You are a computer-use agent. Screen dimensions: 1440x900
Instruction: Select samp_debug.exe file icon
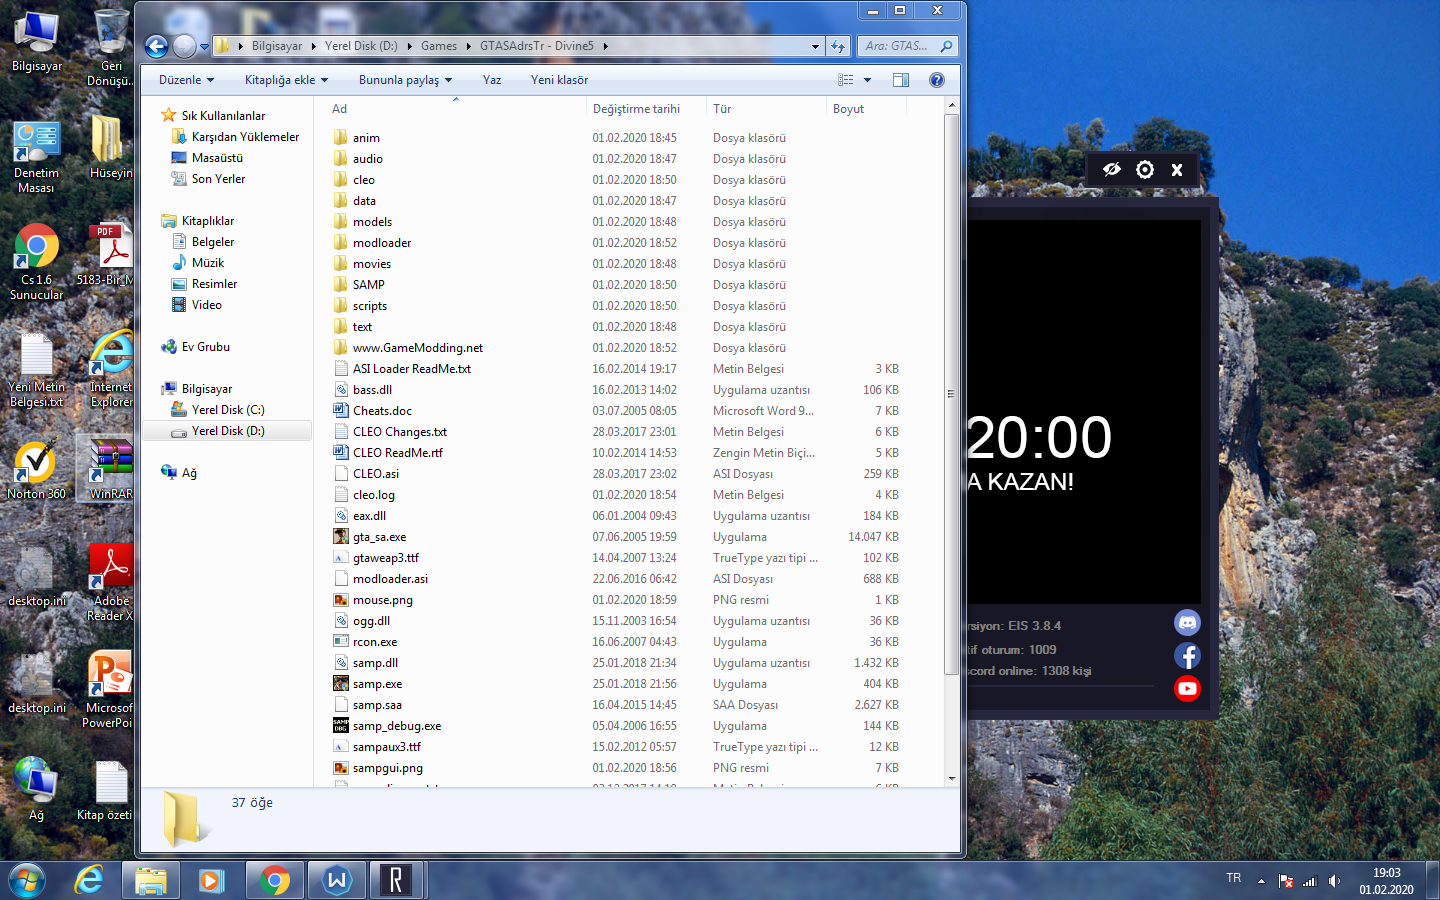click(341, 726)
